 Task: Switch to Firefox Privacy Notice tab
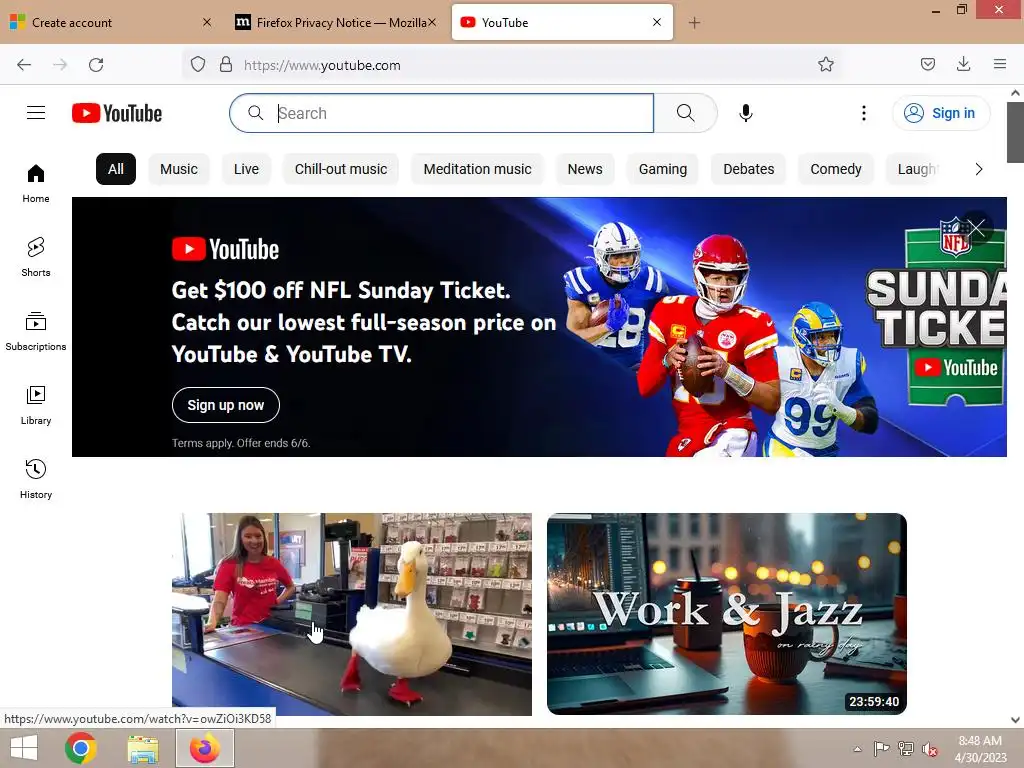pyautogui.click(x=335, y=22)
